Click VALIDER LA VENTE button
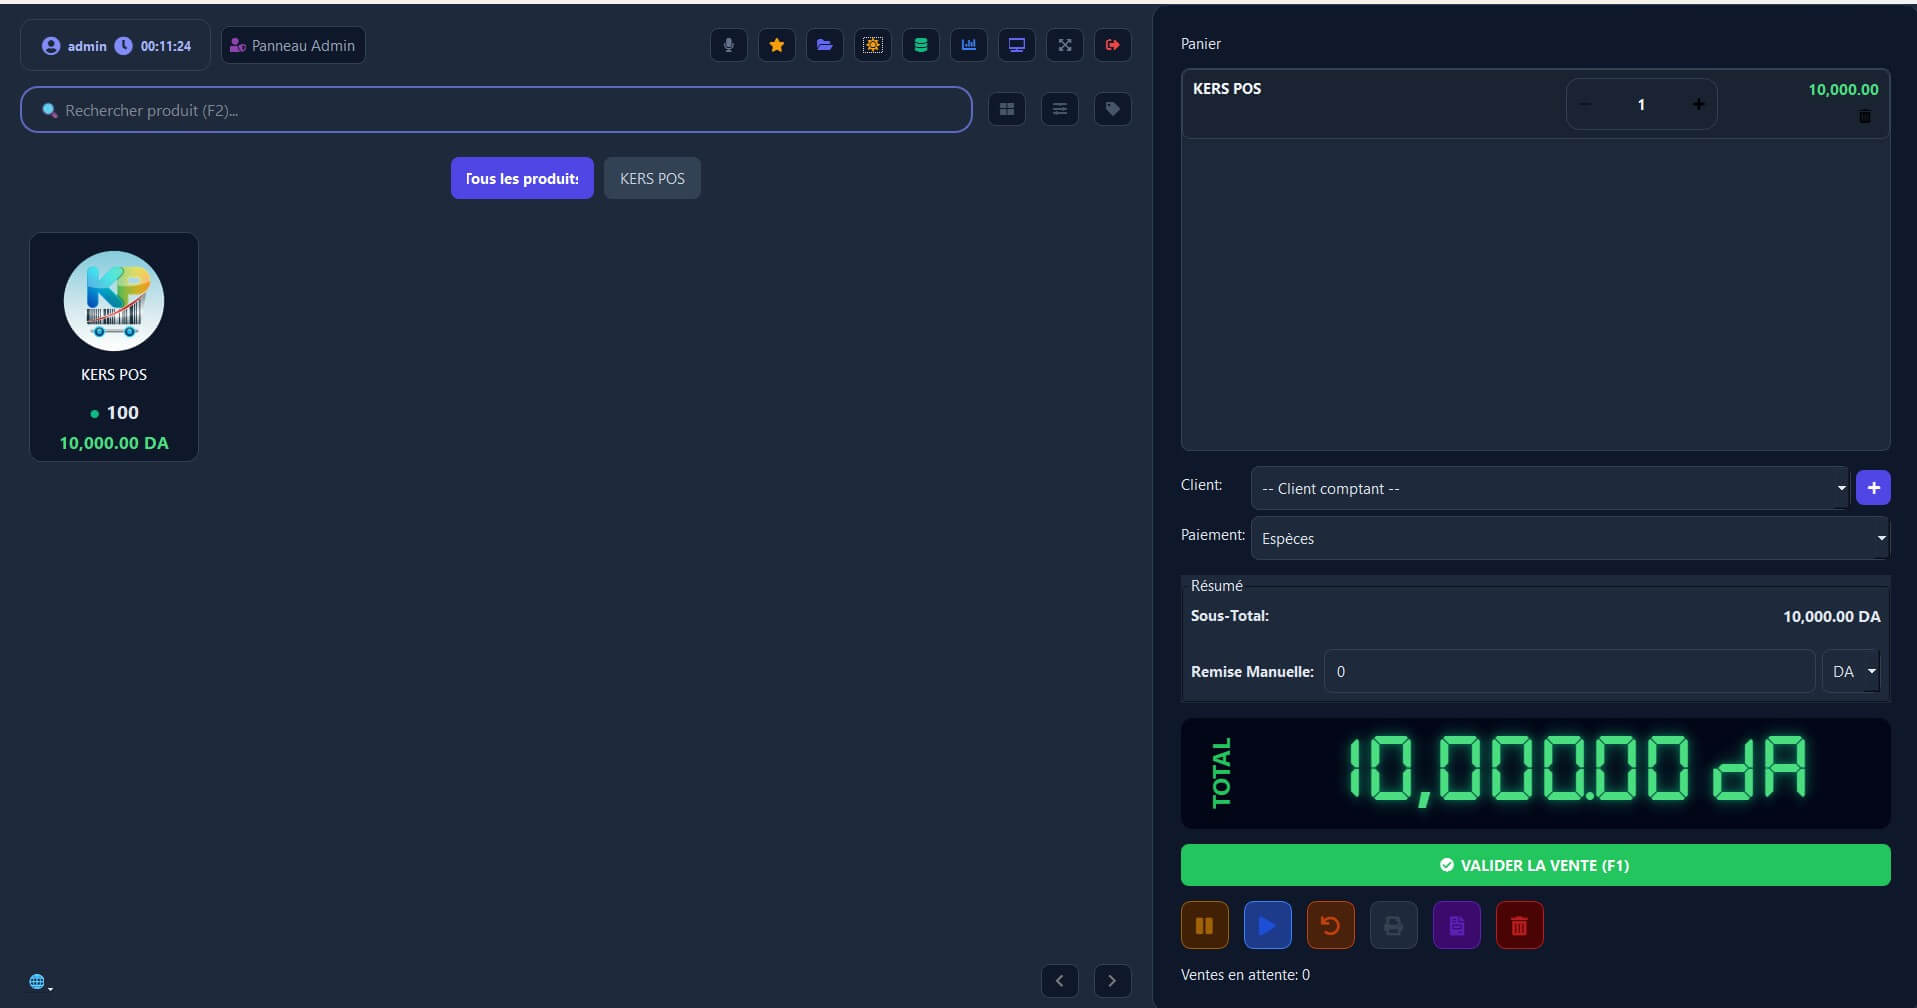Screen dimensions: 1917x1008 [x=1535, y=865]
